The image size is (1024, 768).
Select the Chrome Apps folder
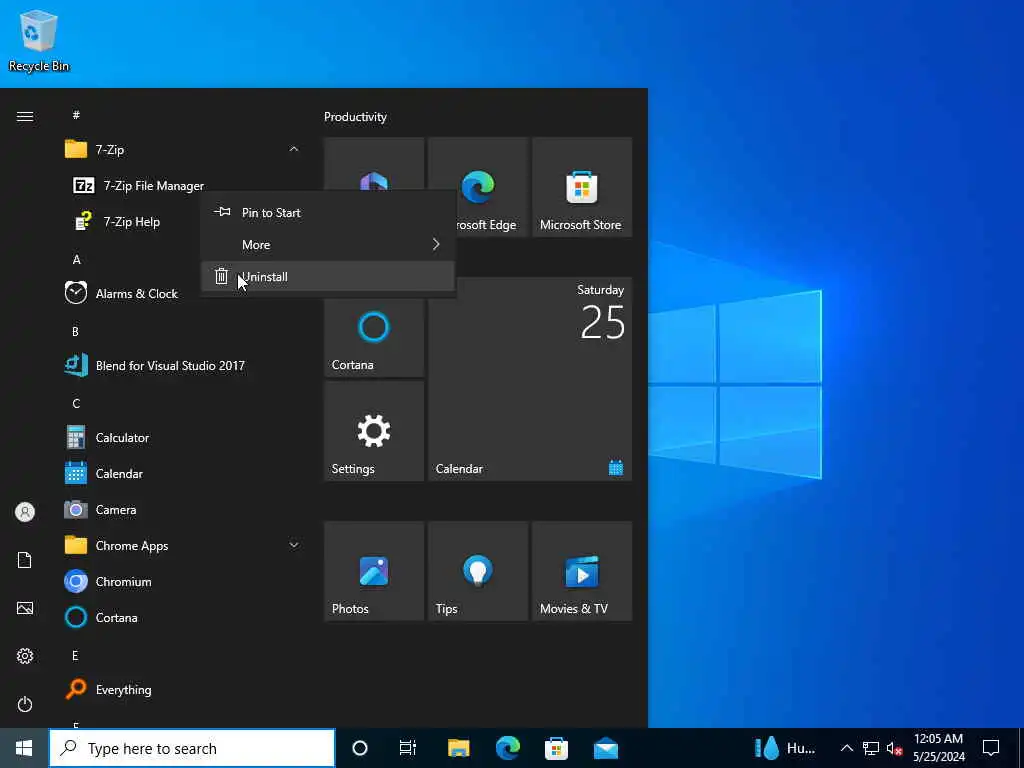point(183,545)
